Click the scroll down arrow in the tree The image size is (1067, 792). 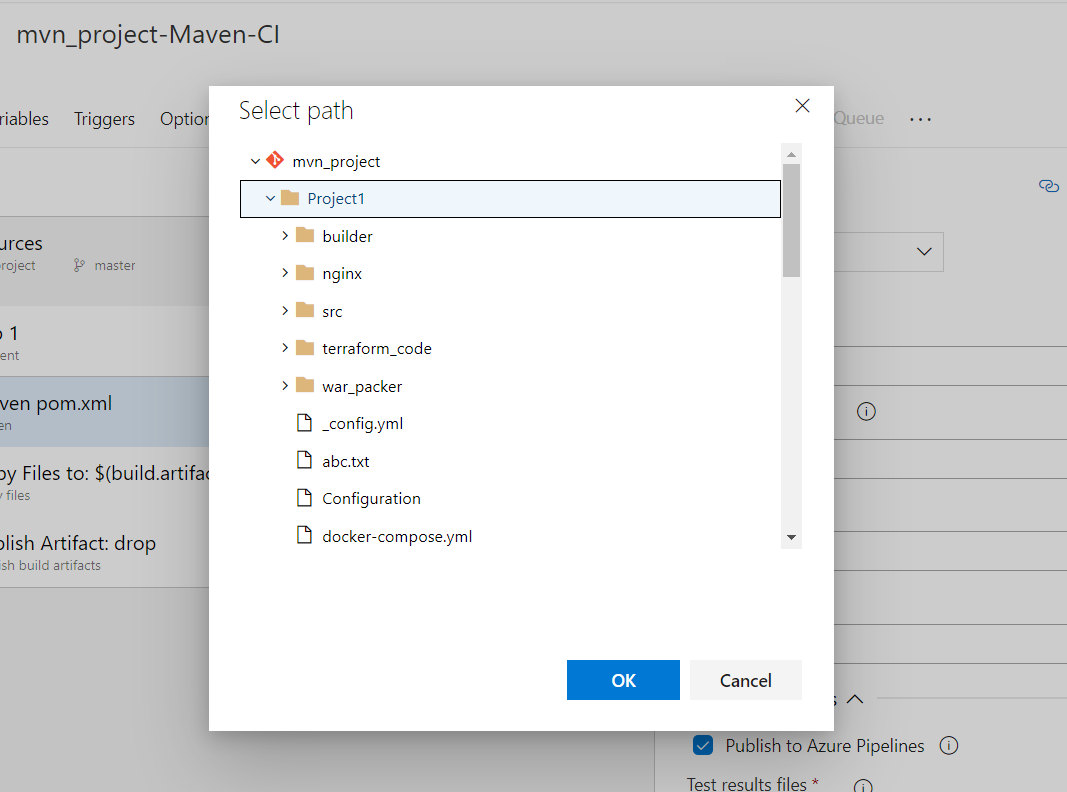pos(791,537)
